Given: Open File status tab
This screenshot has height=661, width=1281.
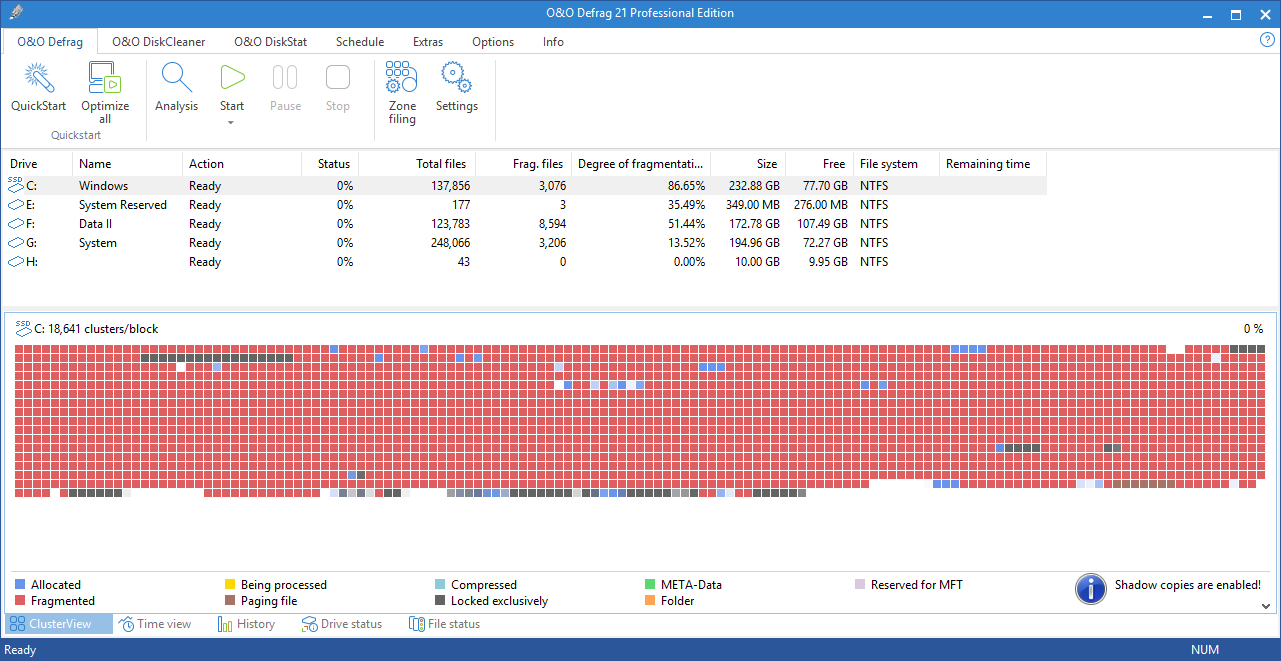Looking at the screenshot, I should tap(444, 624).
